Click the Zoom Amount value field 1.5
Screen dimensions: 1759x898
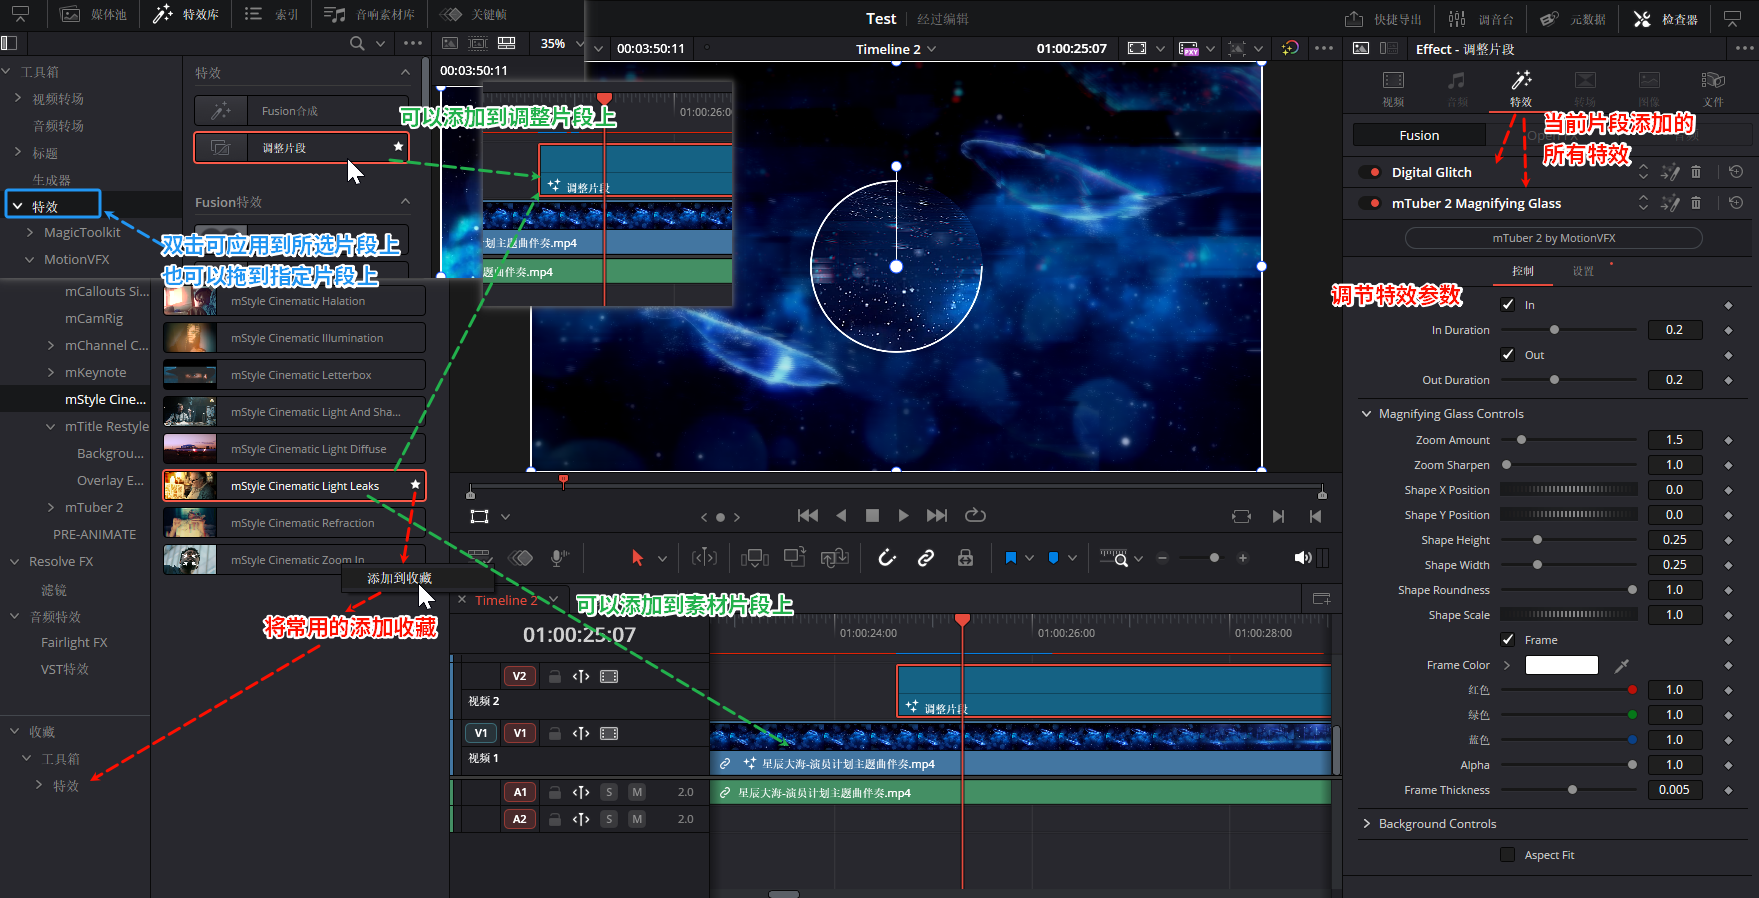[x=1675, y=440]
